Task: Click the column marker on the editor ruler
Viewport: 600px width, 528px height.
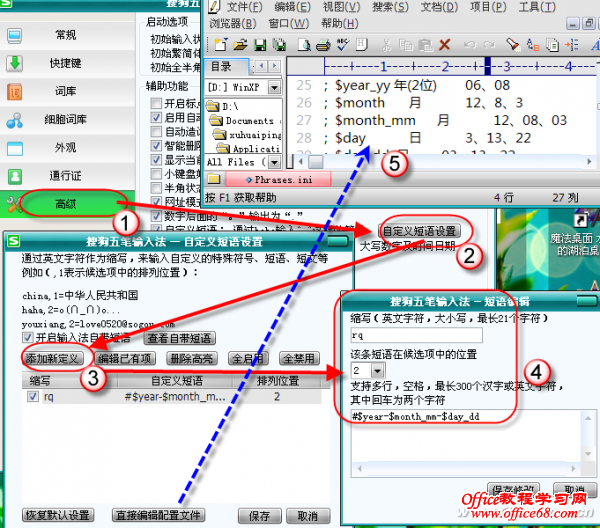Action: point(488,66)
